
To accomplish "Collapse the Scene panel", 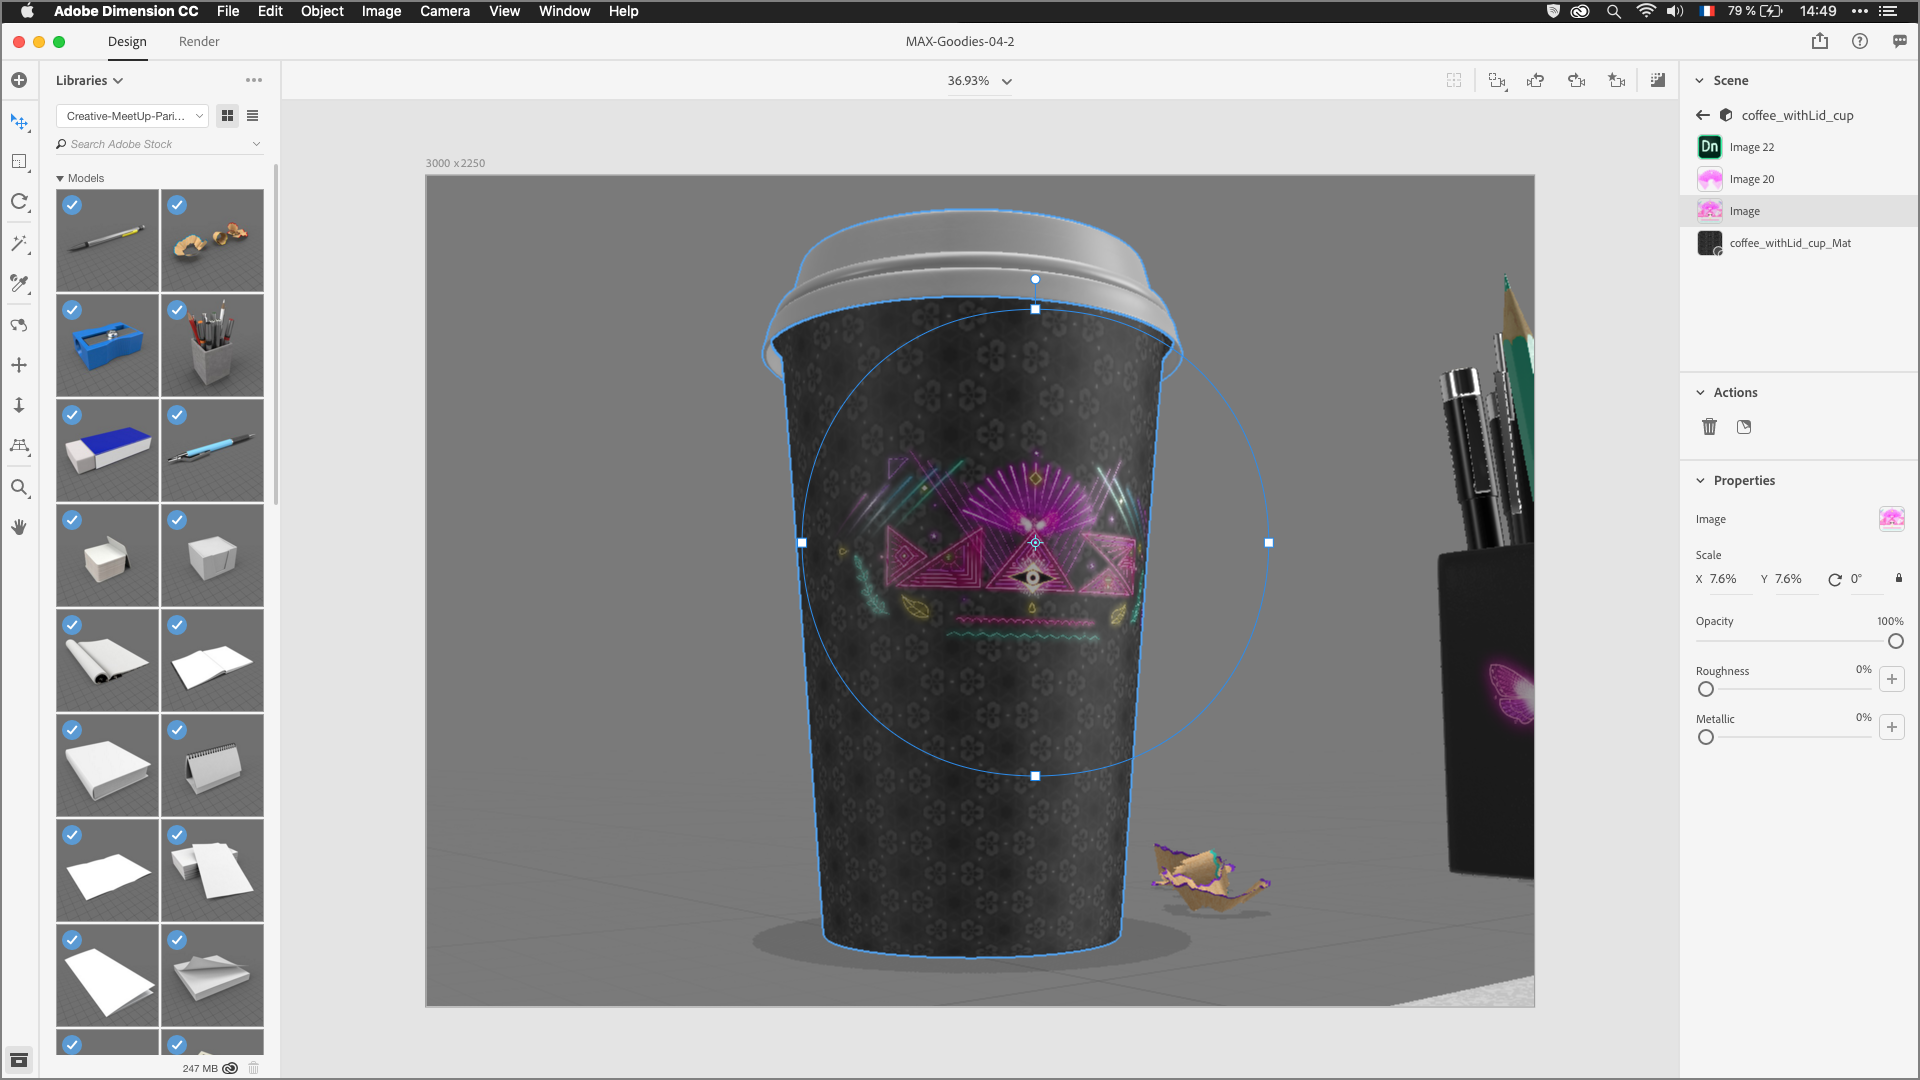I will 1700,80.
